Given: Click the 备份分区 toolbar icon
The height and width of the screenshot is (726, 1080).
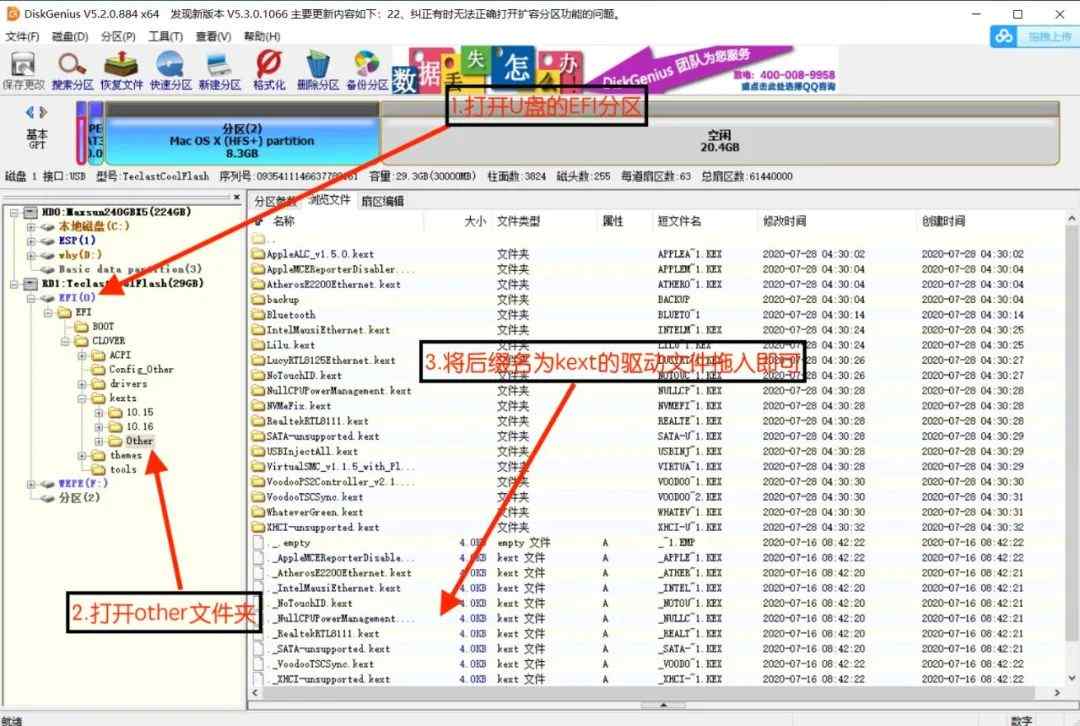Looking at the screenshot, I should (x=366, y=71).
